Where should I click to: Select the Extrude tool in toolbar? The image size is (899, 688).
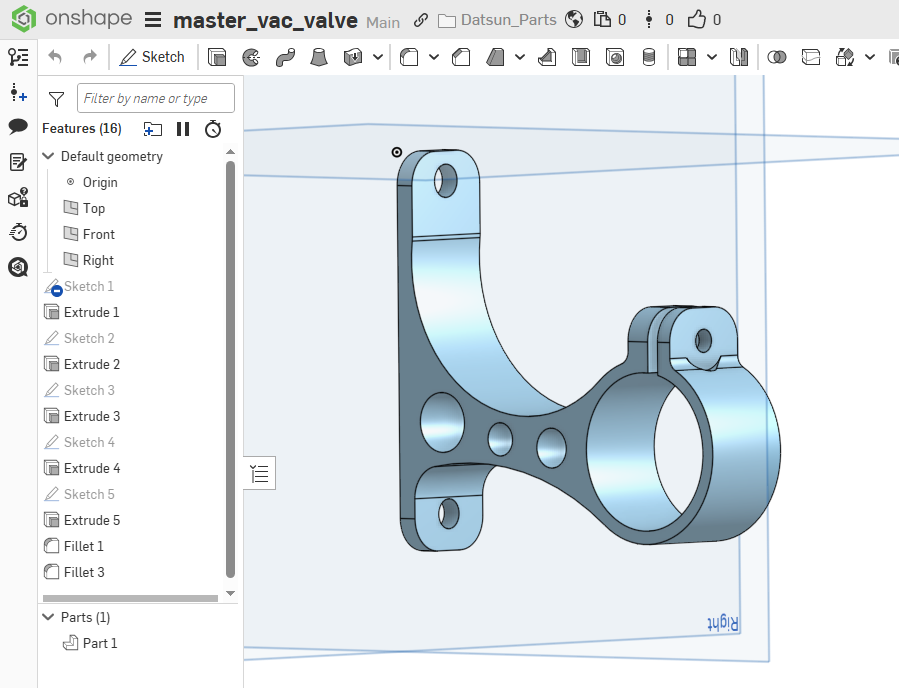[x=217, y=57]
